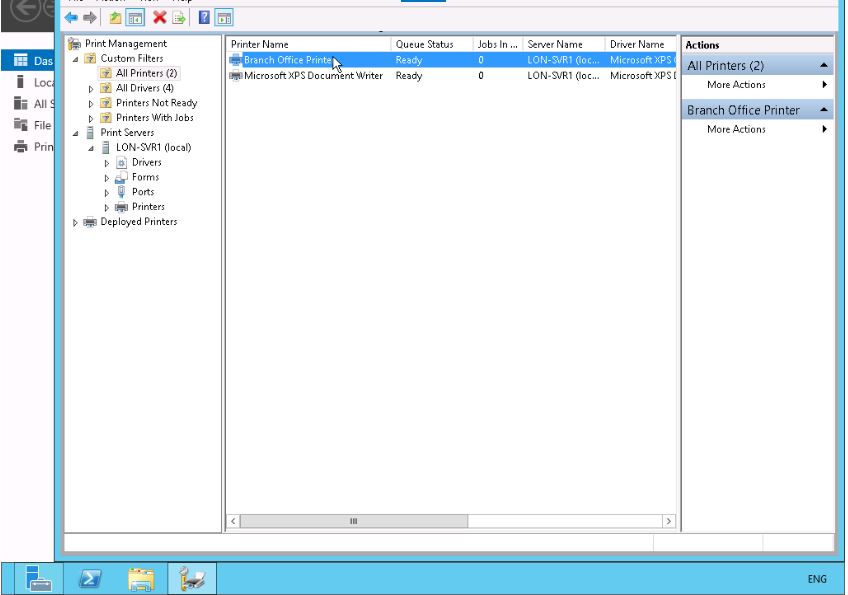Screen dimensions: 848x595
Task: Select Printers node under LON-SVR1
Action: pos(148,207)
